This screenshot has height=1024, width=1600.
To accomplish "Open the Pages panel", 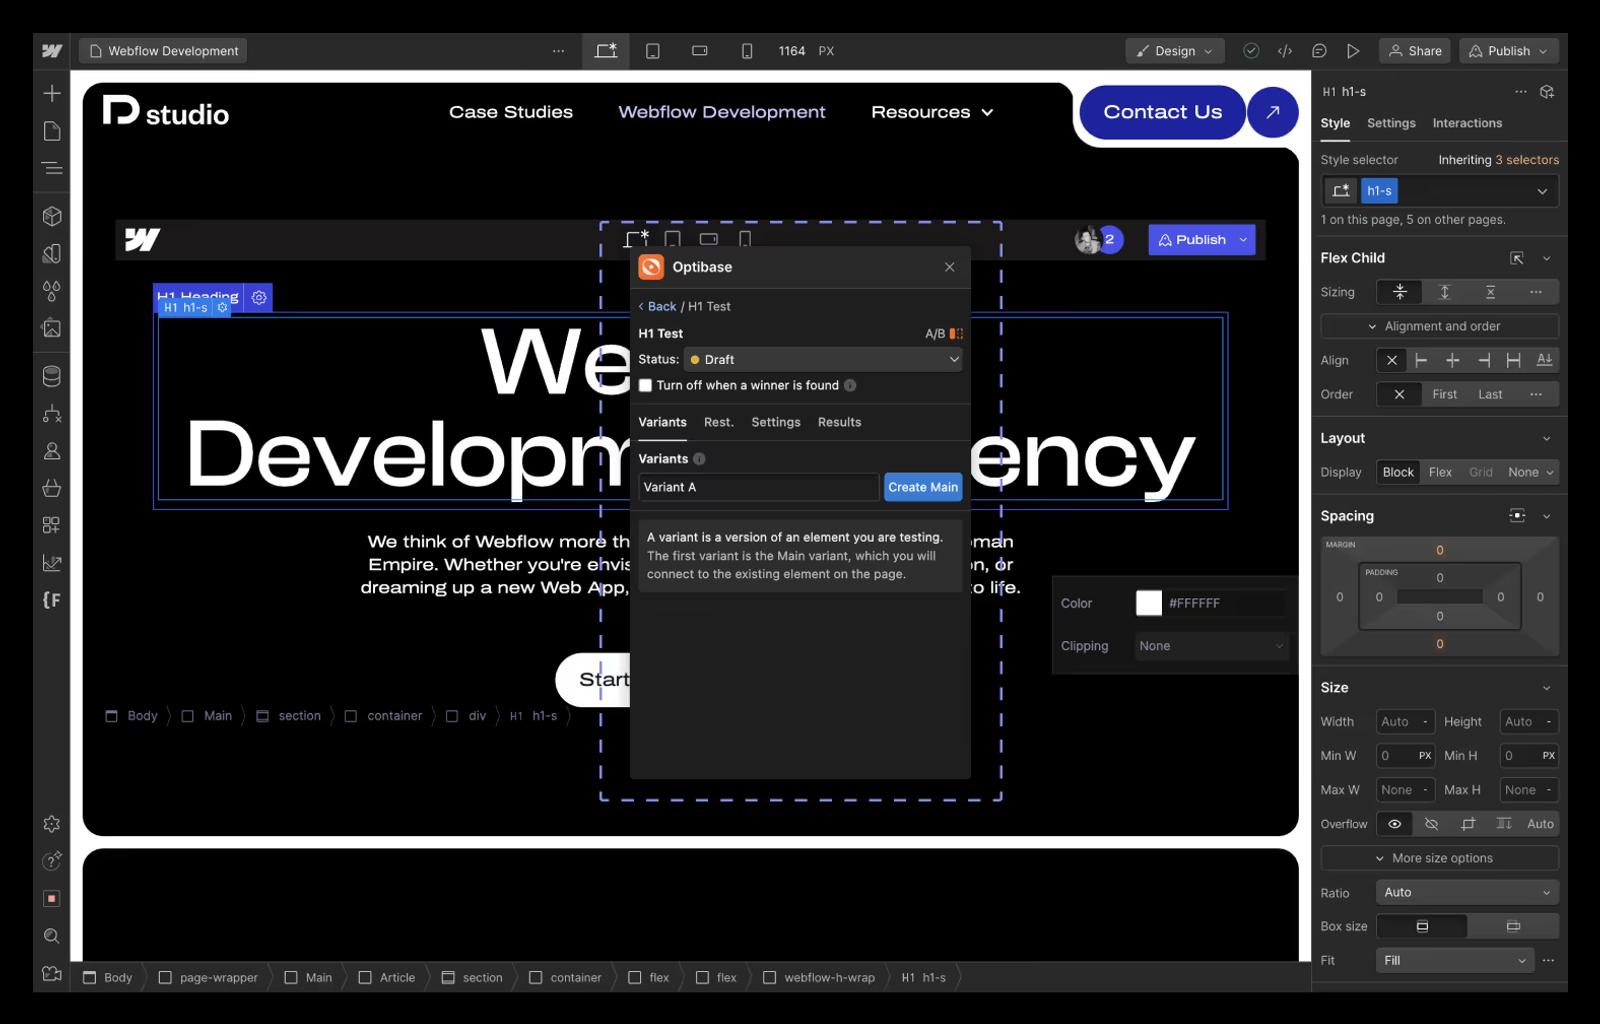I will pos(52,131).
